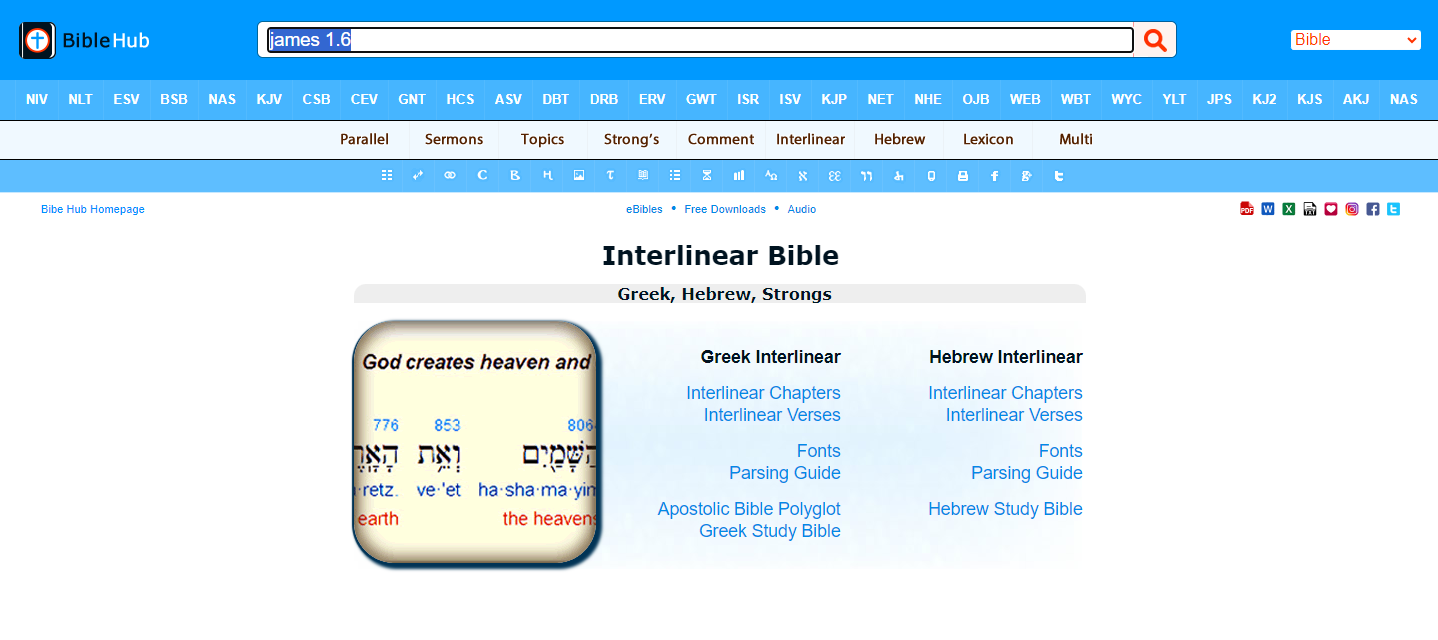The image size is (1438, 640).
Task: Open the eBibles link
Action: coord(644,209)
